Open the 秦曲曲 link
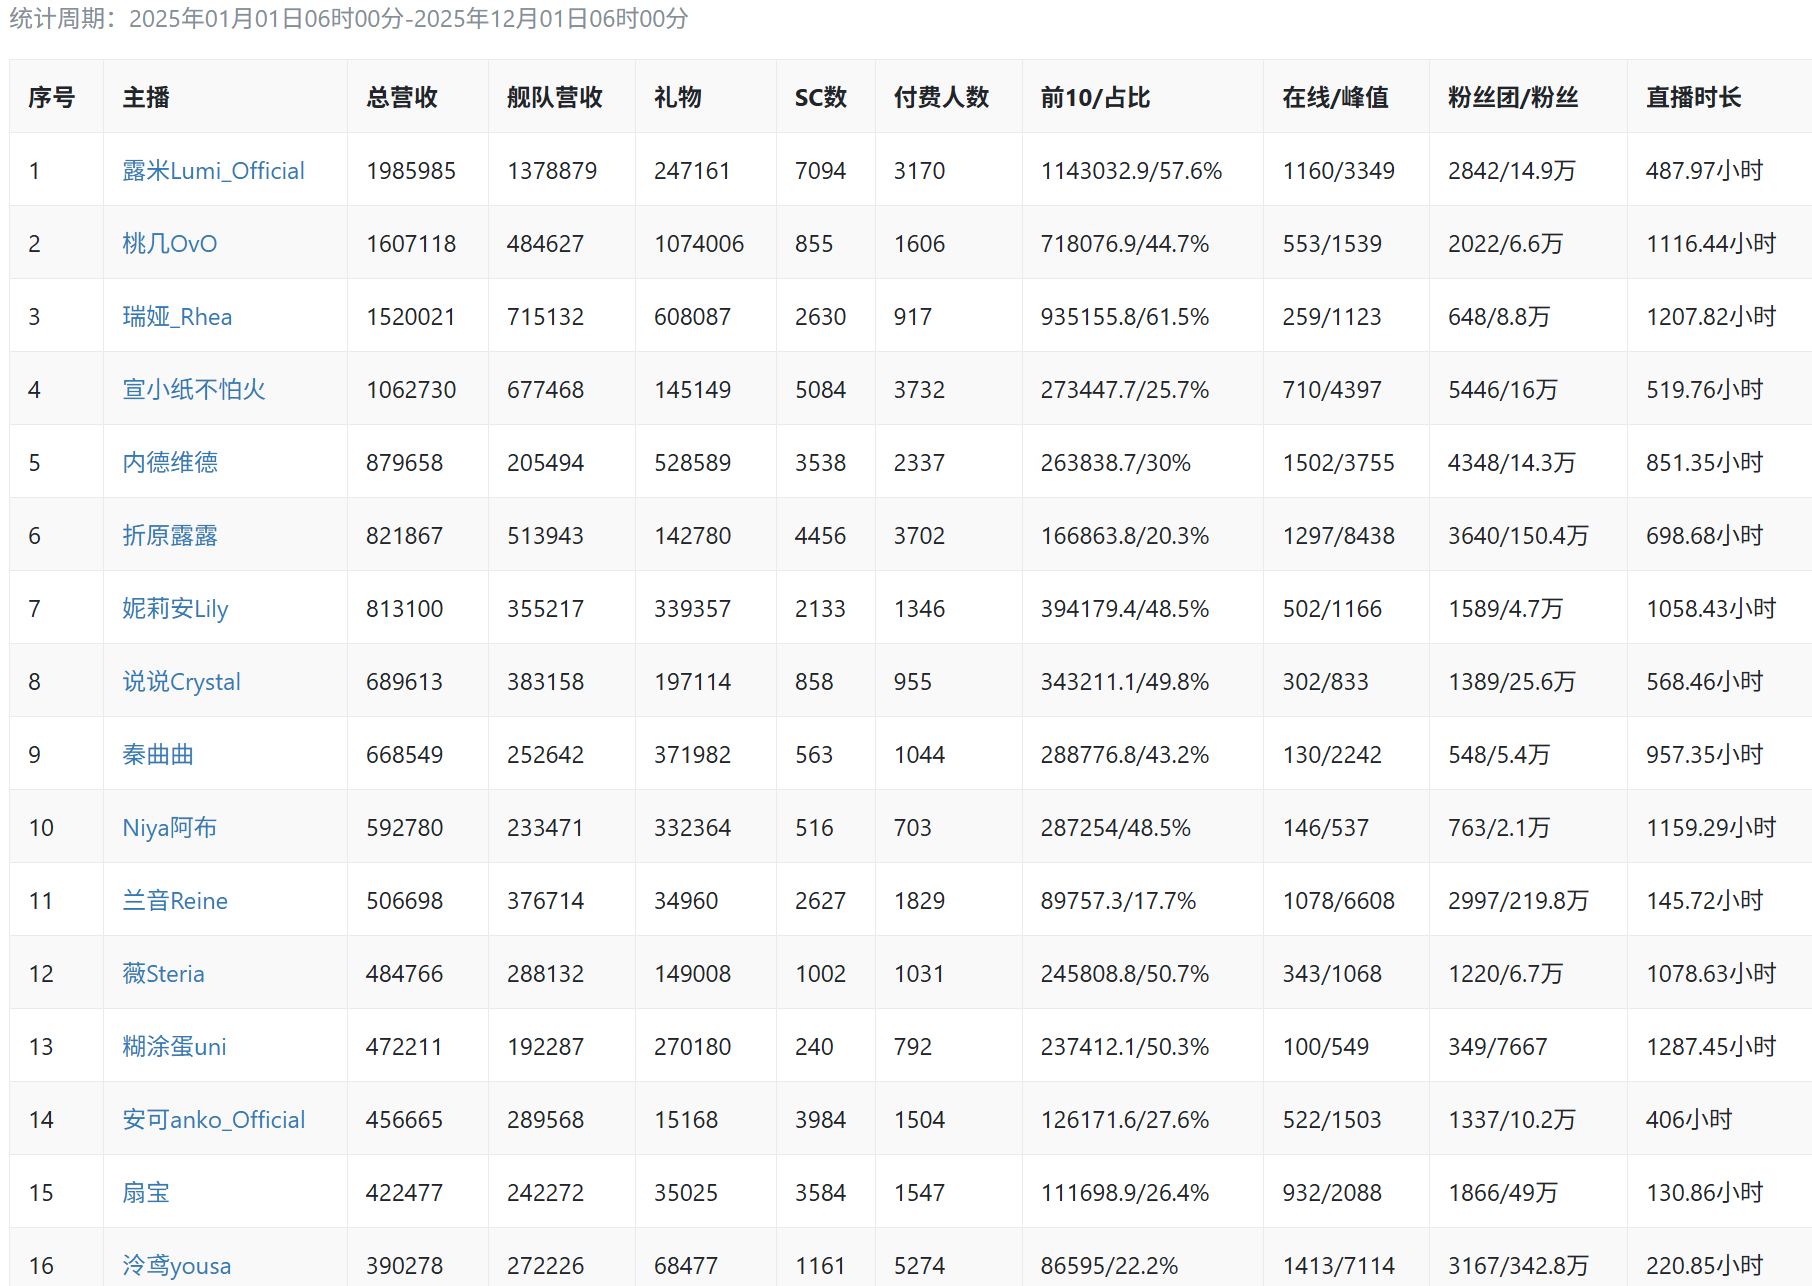The height and width of the screenshot is (1286, 1812). click(158, 755)
